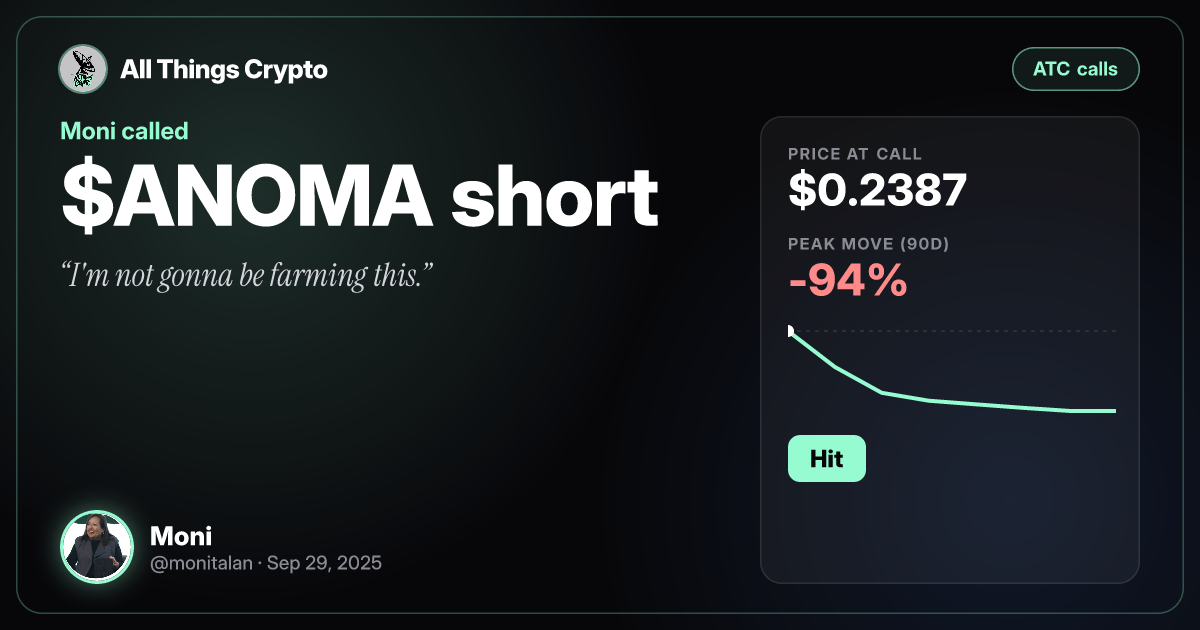Click the white start marker on chart
Screen dimensions: 1200x630
pyautogui.click(x=790, y=331)
